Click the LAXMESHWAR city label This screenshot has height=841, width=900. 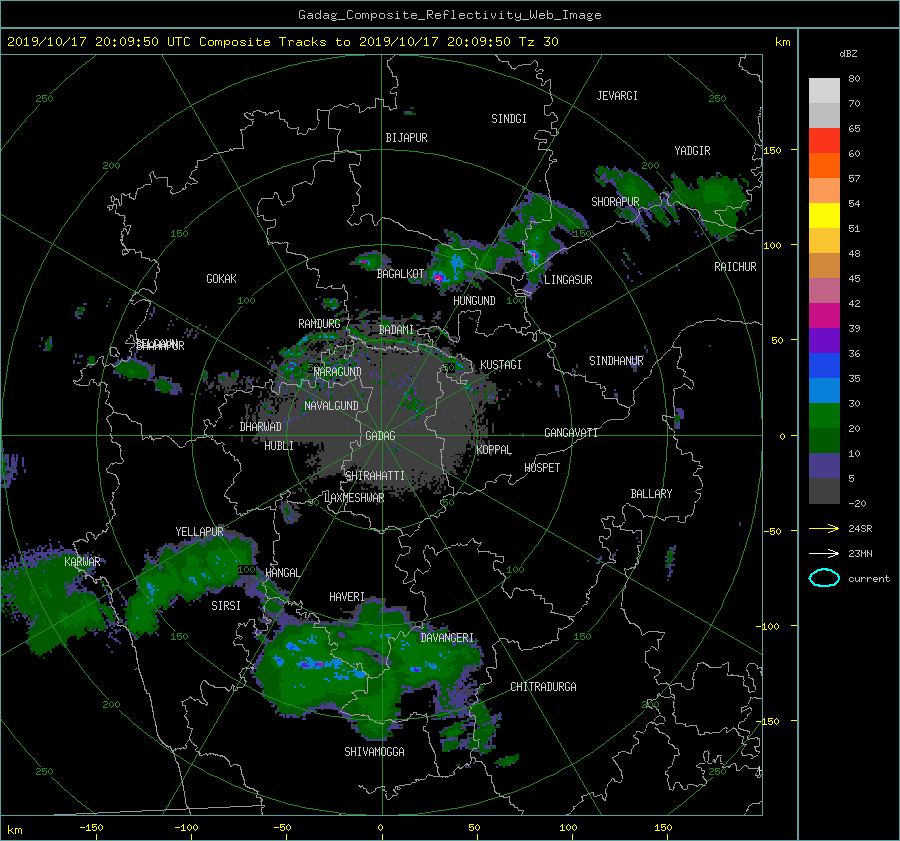coord(354,498)
